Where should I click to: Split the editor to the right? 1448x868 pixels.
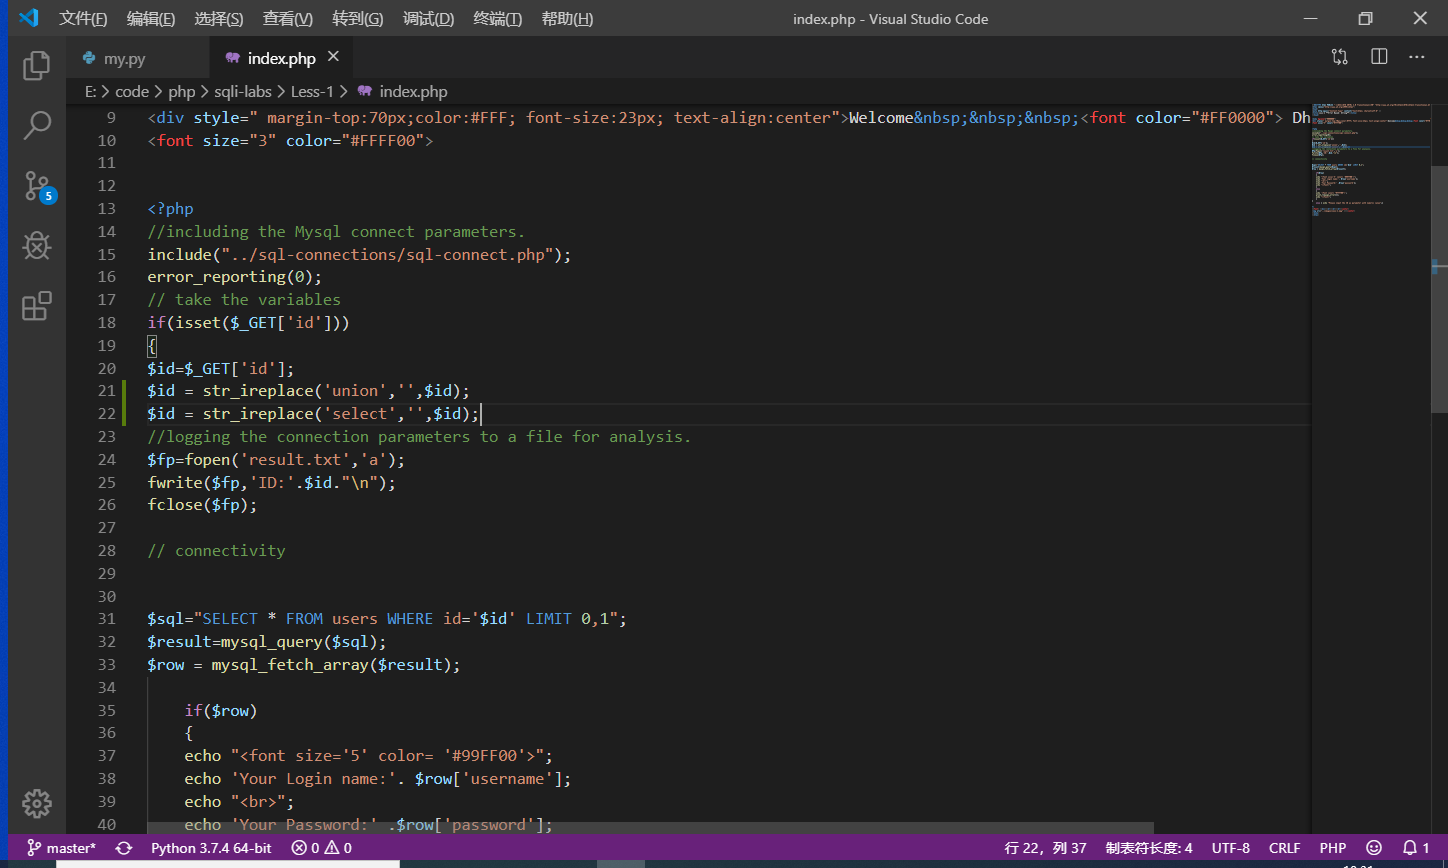[x=1379, y=57]
